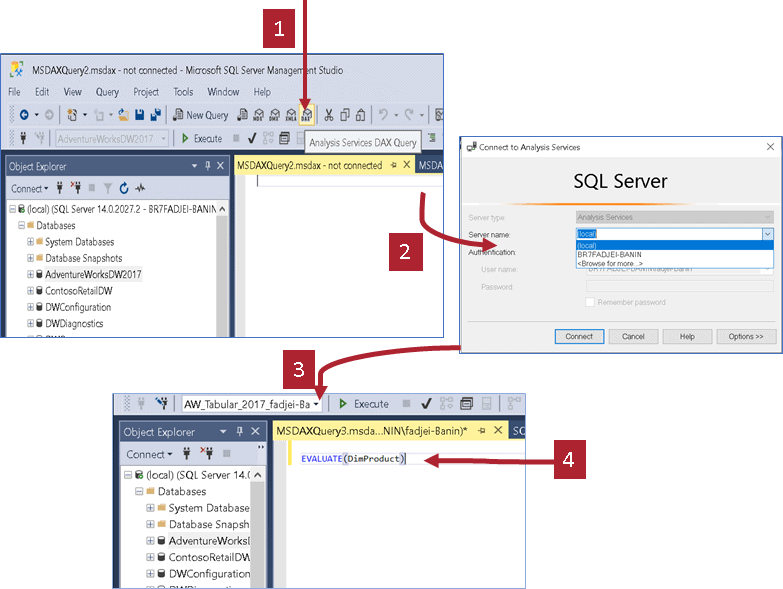The height and width of the screenshot is (589, 783).
Task: Tick the Remember password checkbox
Action: coord(590,302)
